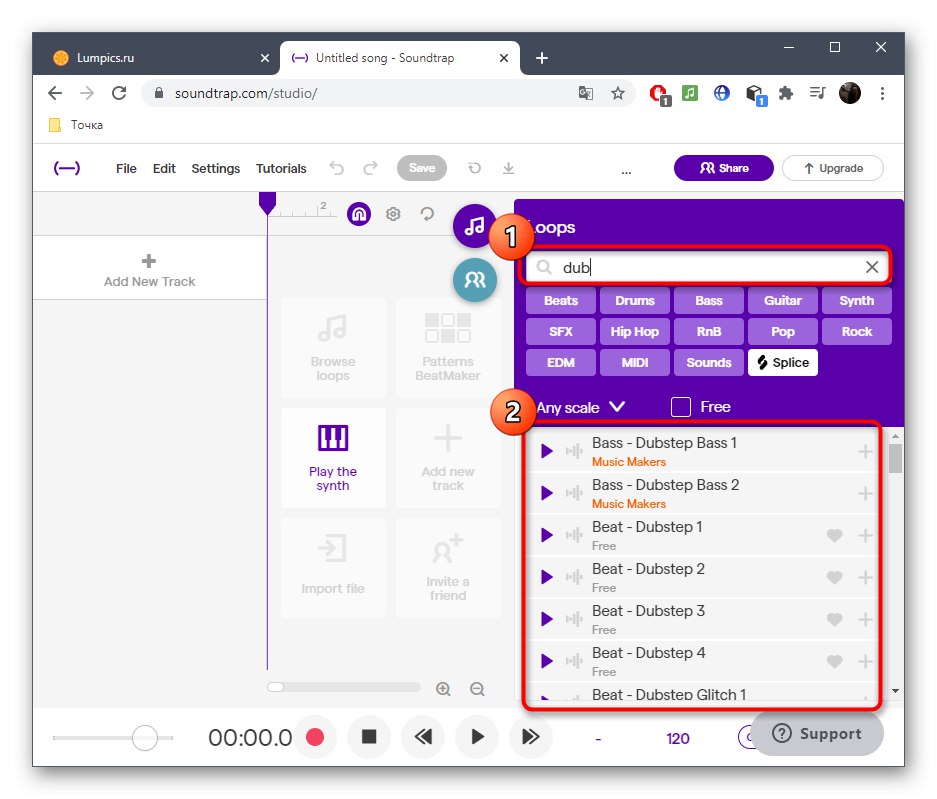Show waveform of Beat - Dubstep 2
This screenshot has width=937, height=799.
coord(574,577)
